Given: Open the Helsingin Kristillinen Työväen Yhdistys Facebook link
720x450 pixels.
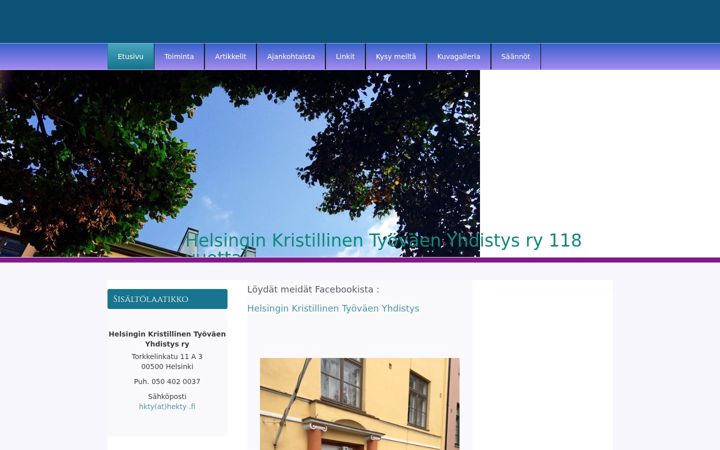Looking at the screenshot, I should (333, 309).
